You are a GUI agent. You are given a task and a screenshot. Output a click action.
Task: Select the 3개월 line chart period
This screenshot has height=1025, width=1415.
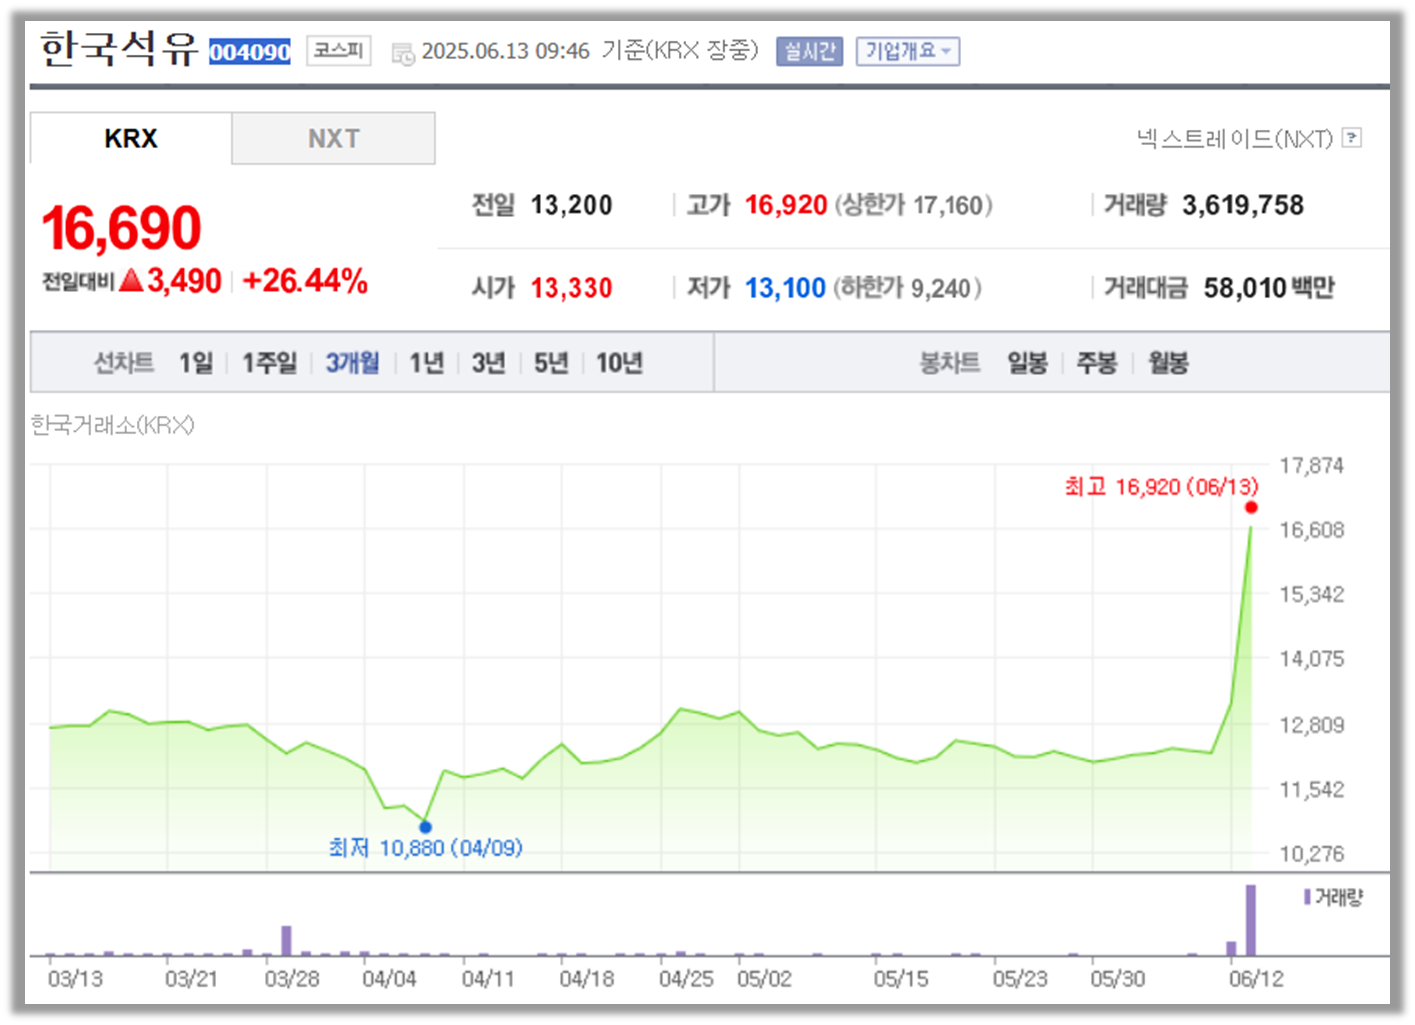(352, 362)
